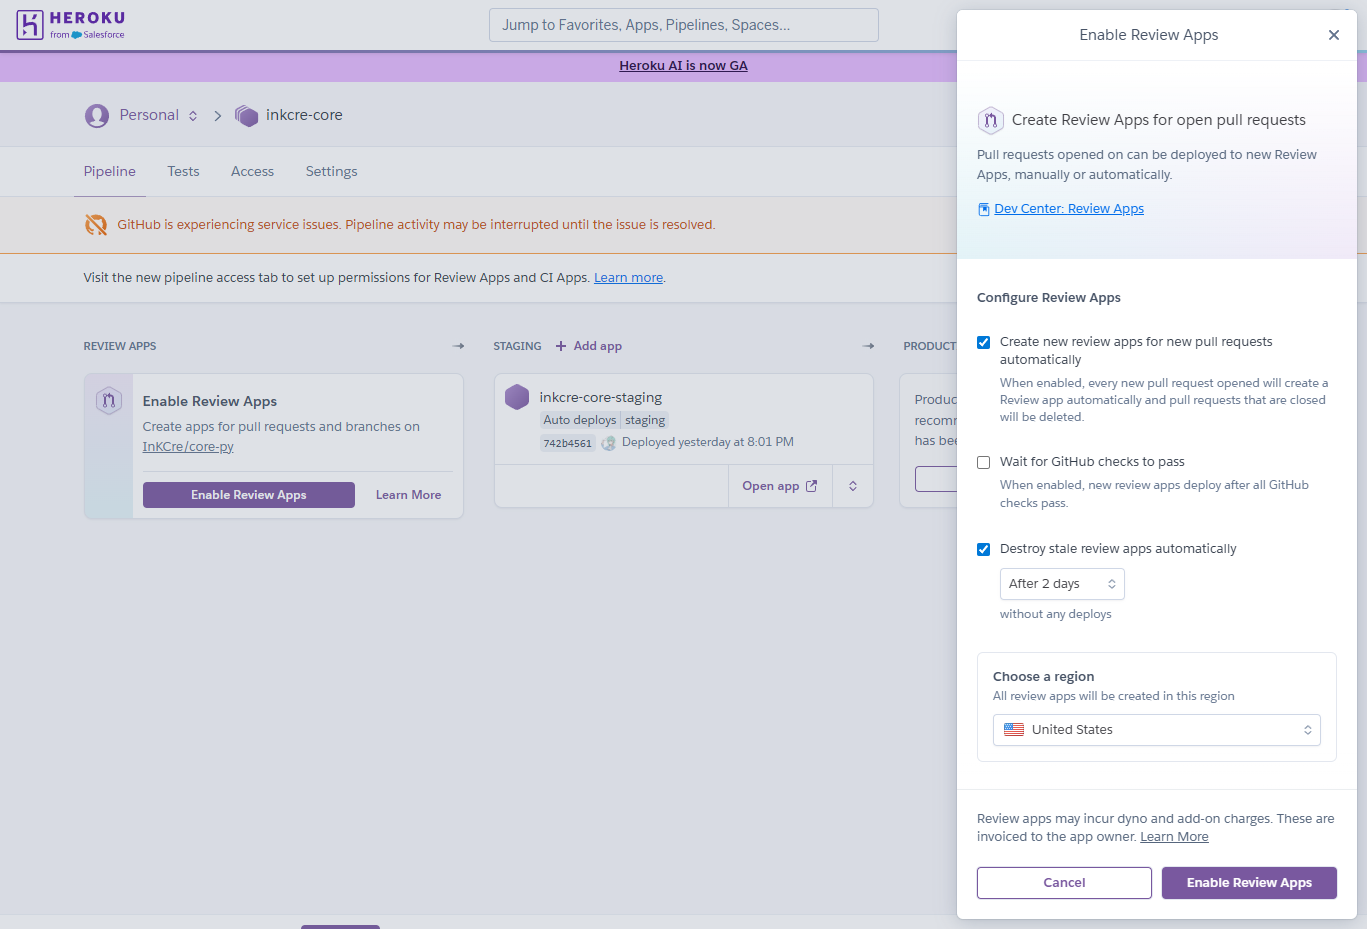Open the Dev Center: Review Apps link
Viewport: 1367px width, 929px height.
pos(1069,209)
